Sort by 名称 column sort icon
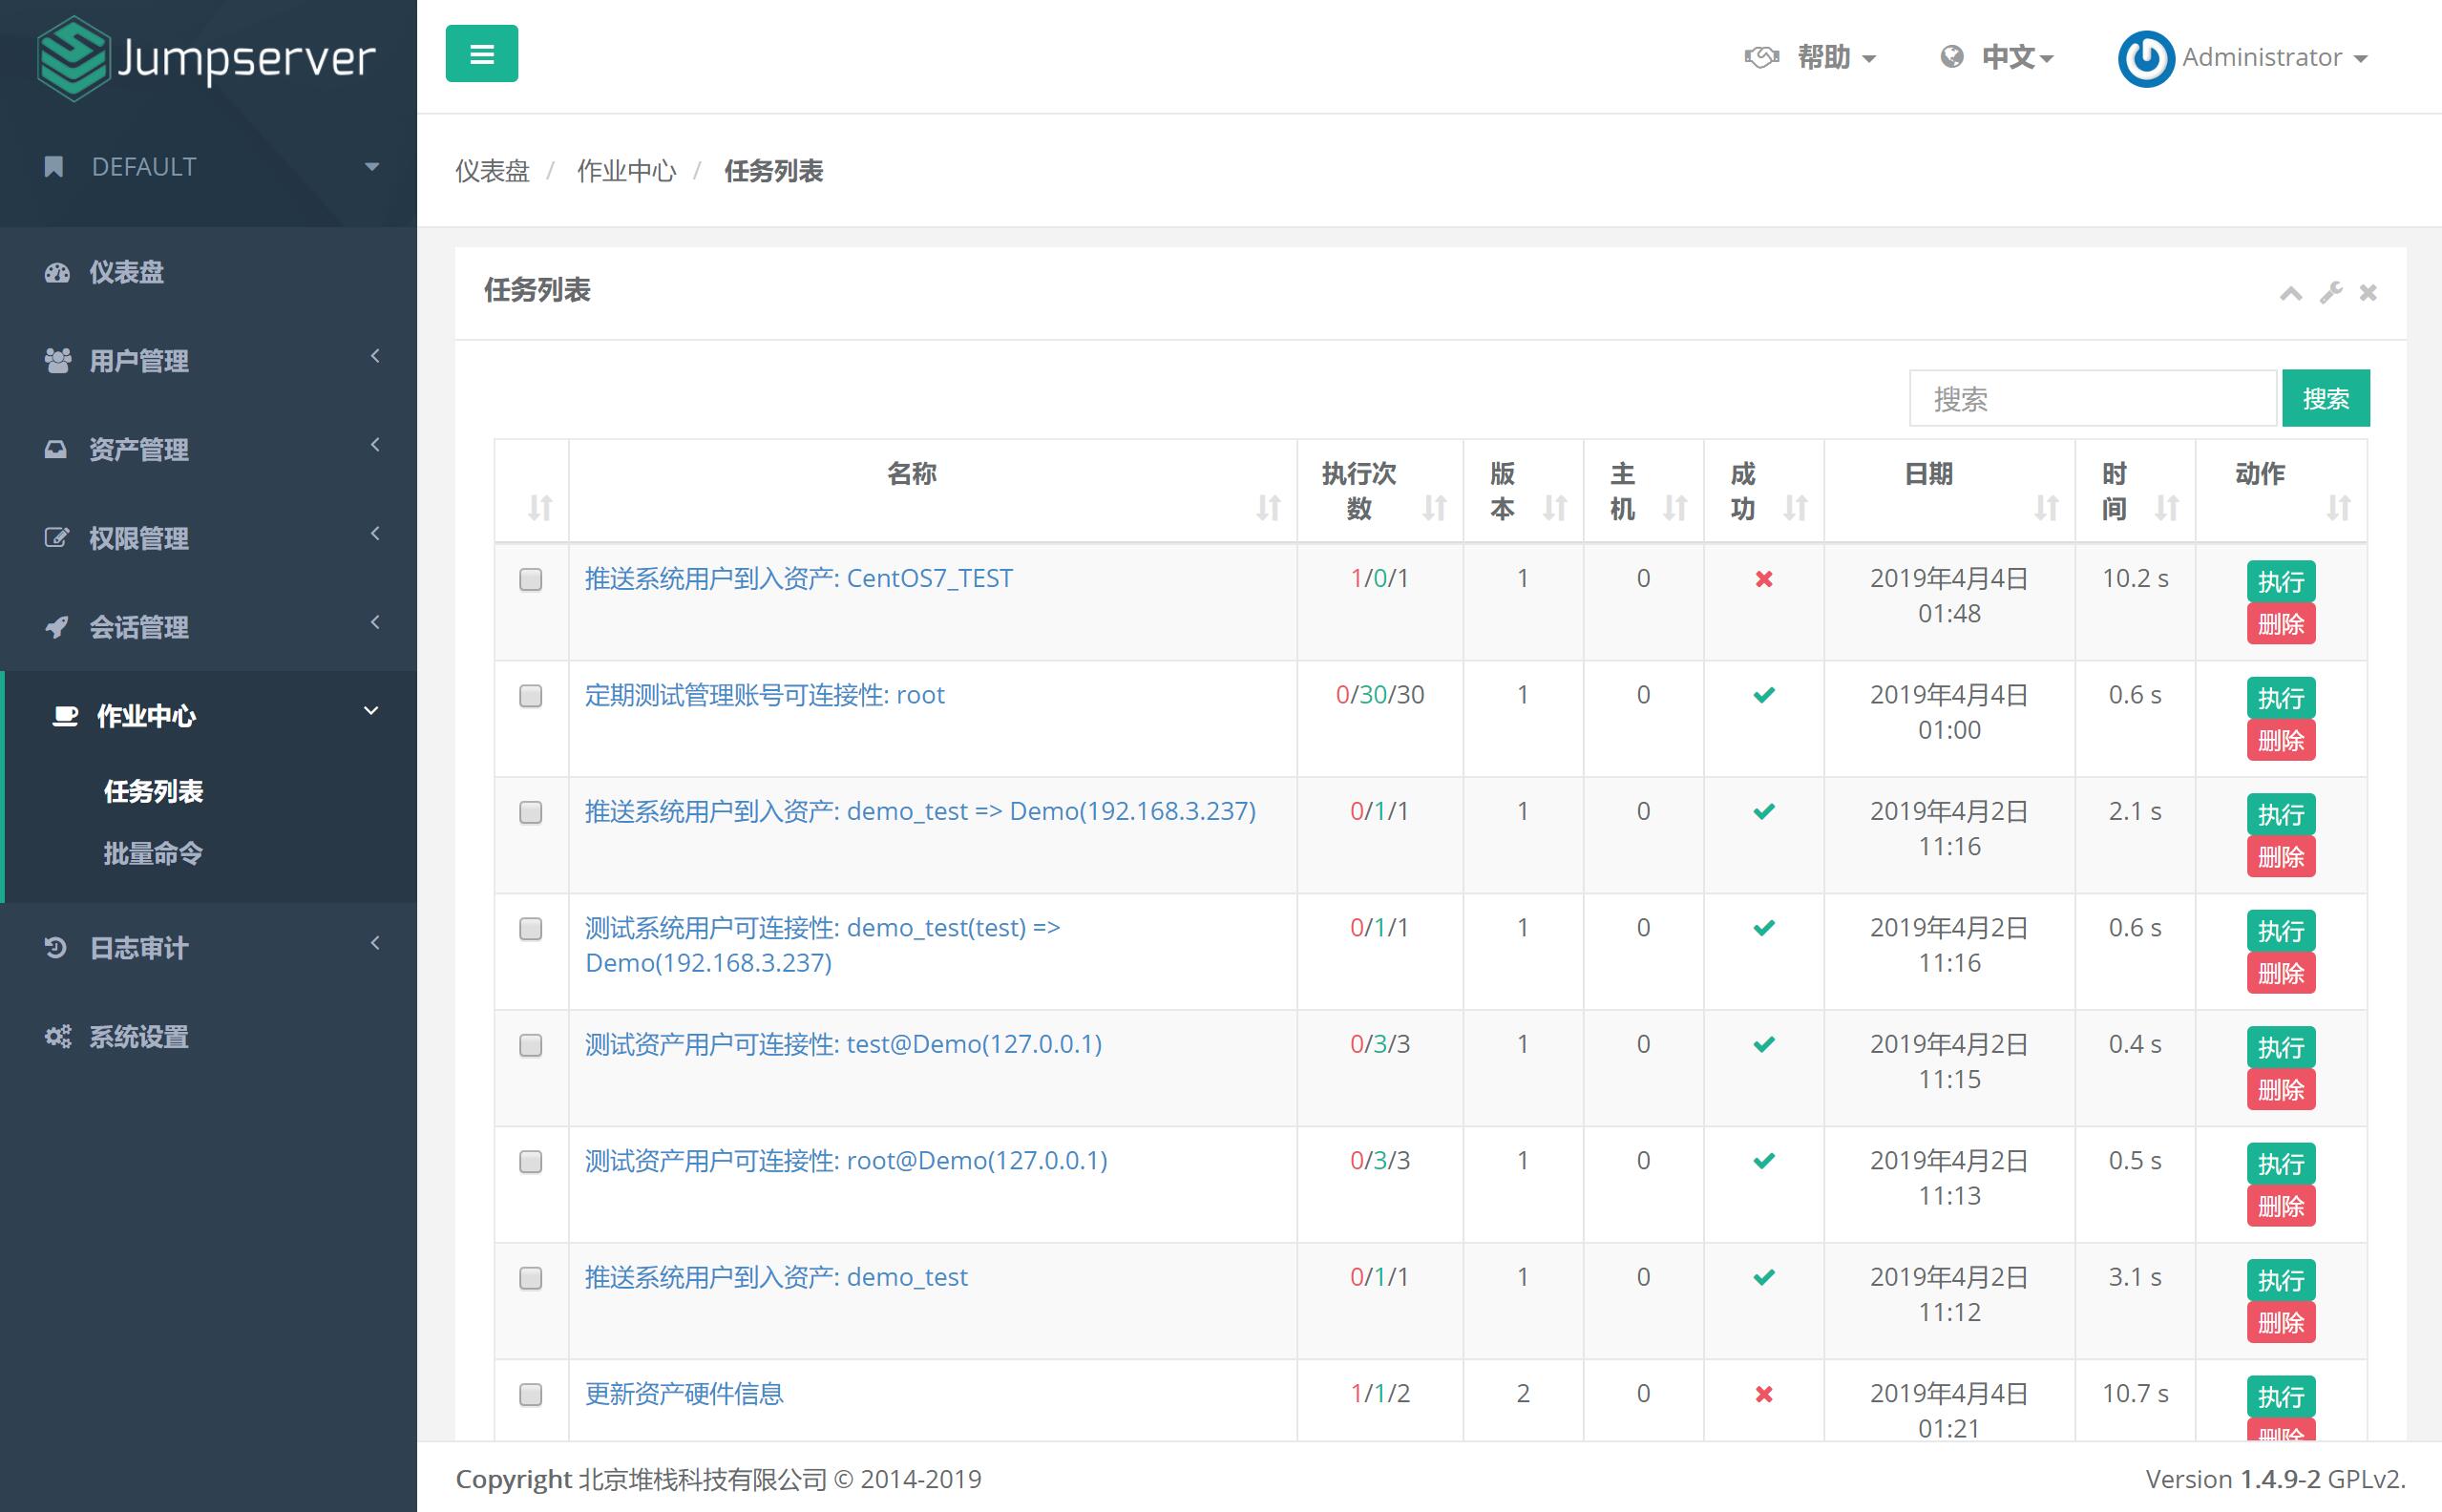 [1269, 508]
